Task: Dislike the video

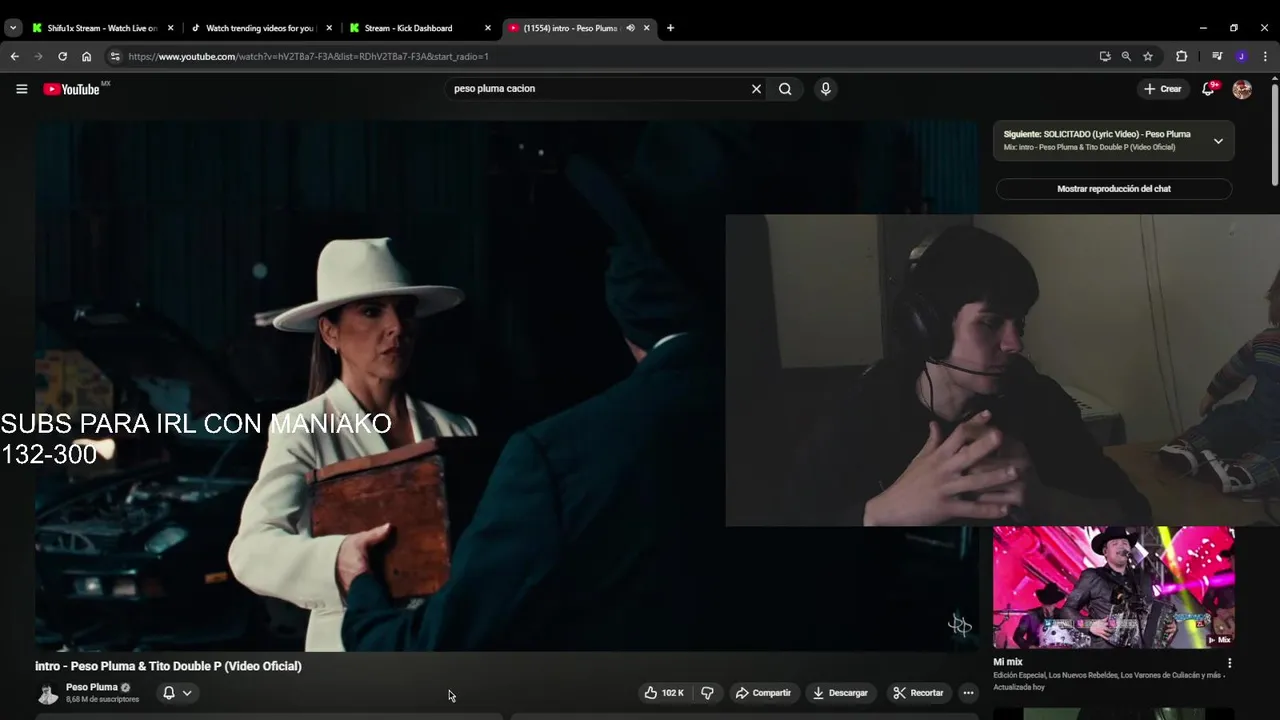Action: click(x=707, y=693)
